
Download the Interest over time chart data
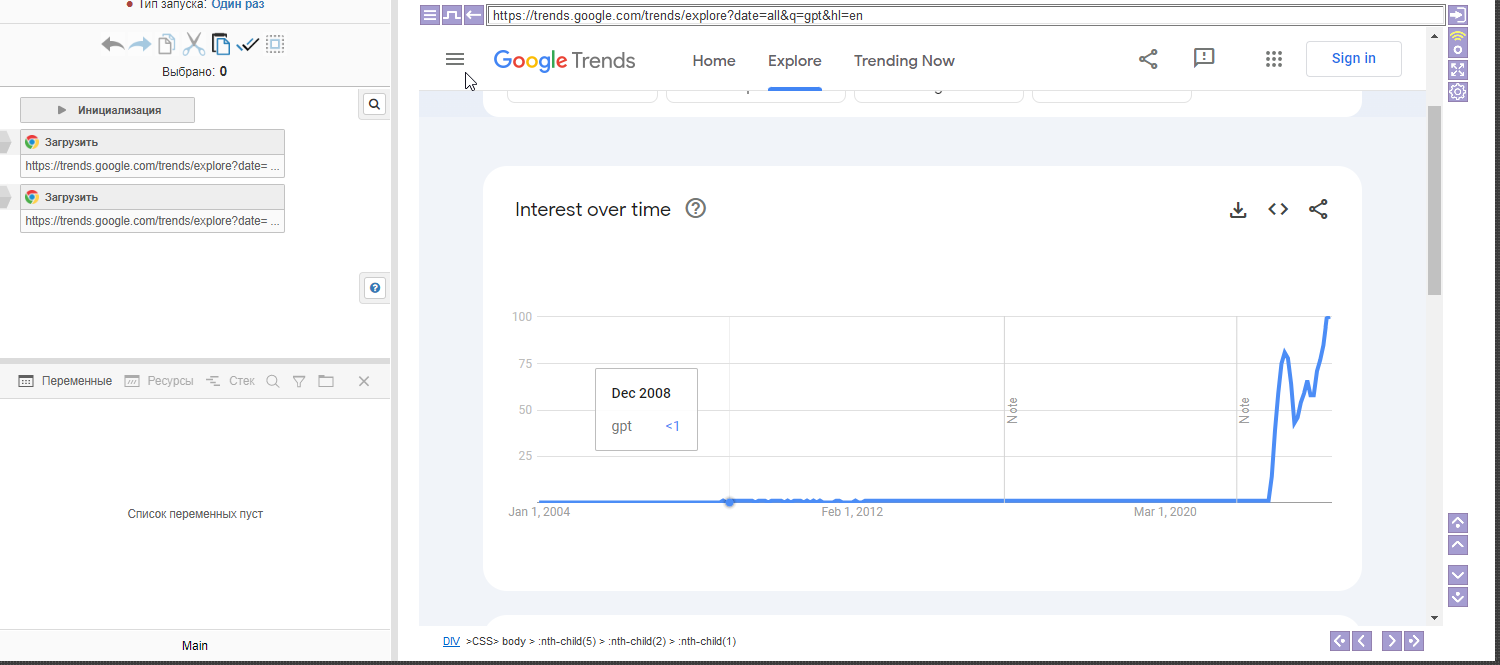(x=1238, y=210)
